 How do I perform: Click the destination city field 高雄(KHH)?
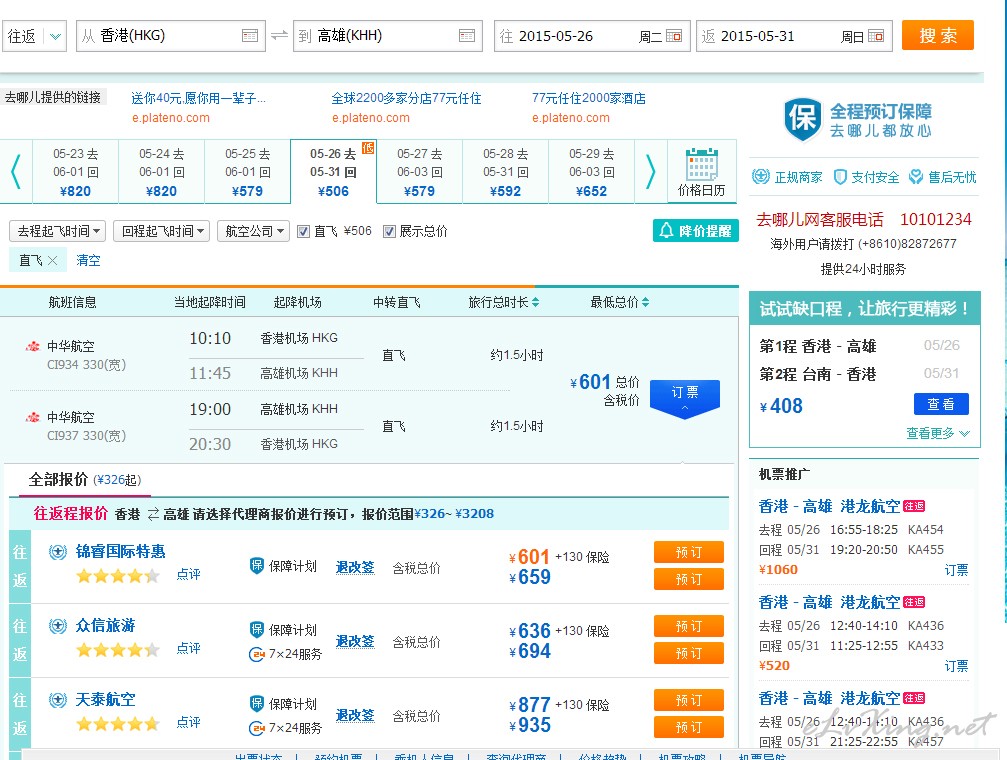388,36
